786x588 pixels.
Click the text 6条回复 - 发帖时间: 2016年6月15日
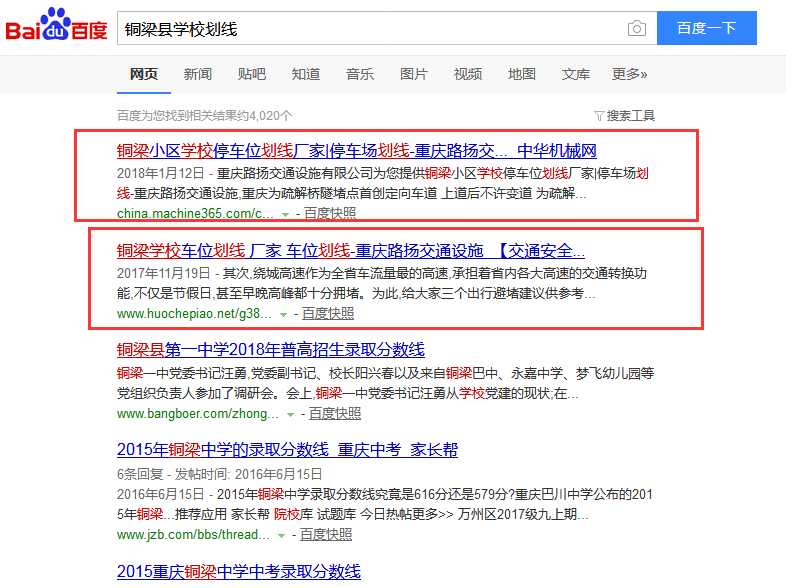[x=220, y=474]
